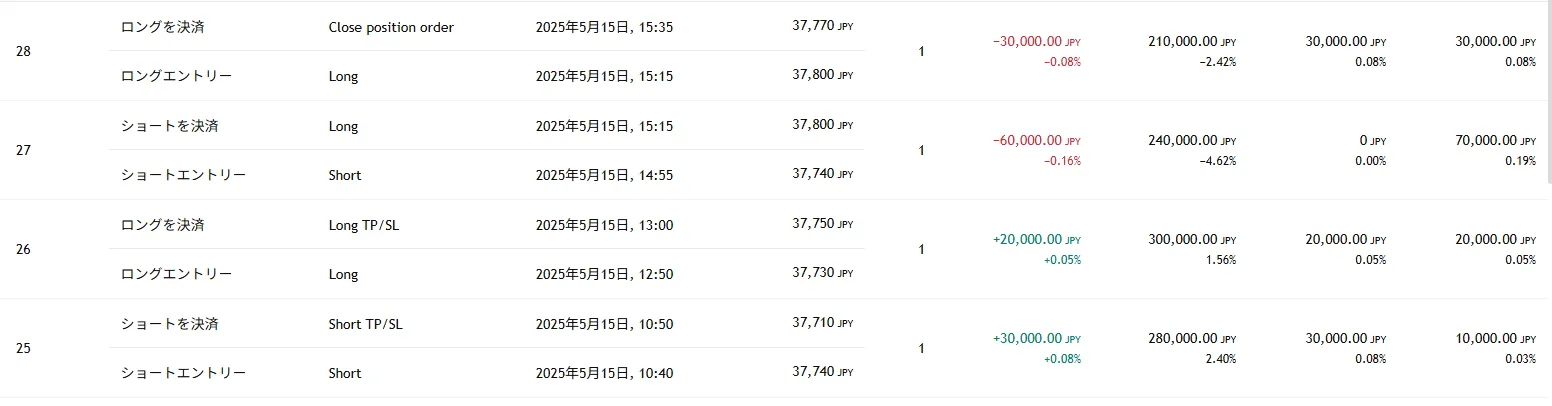Click the 10:40 short entry date

point(604,373)
